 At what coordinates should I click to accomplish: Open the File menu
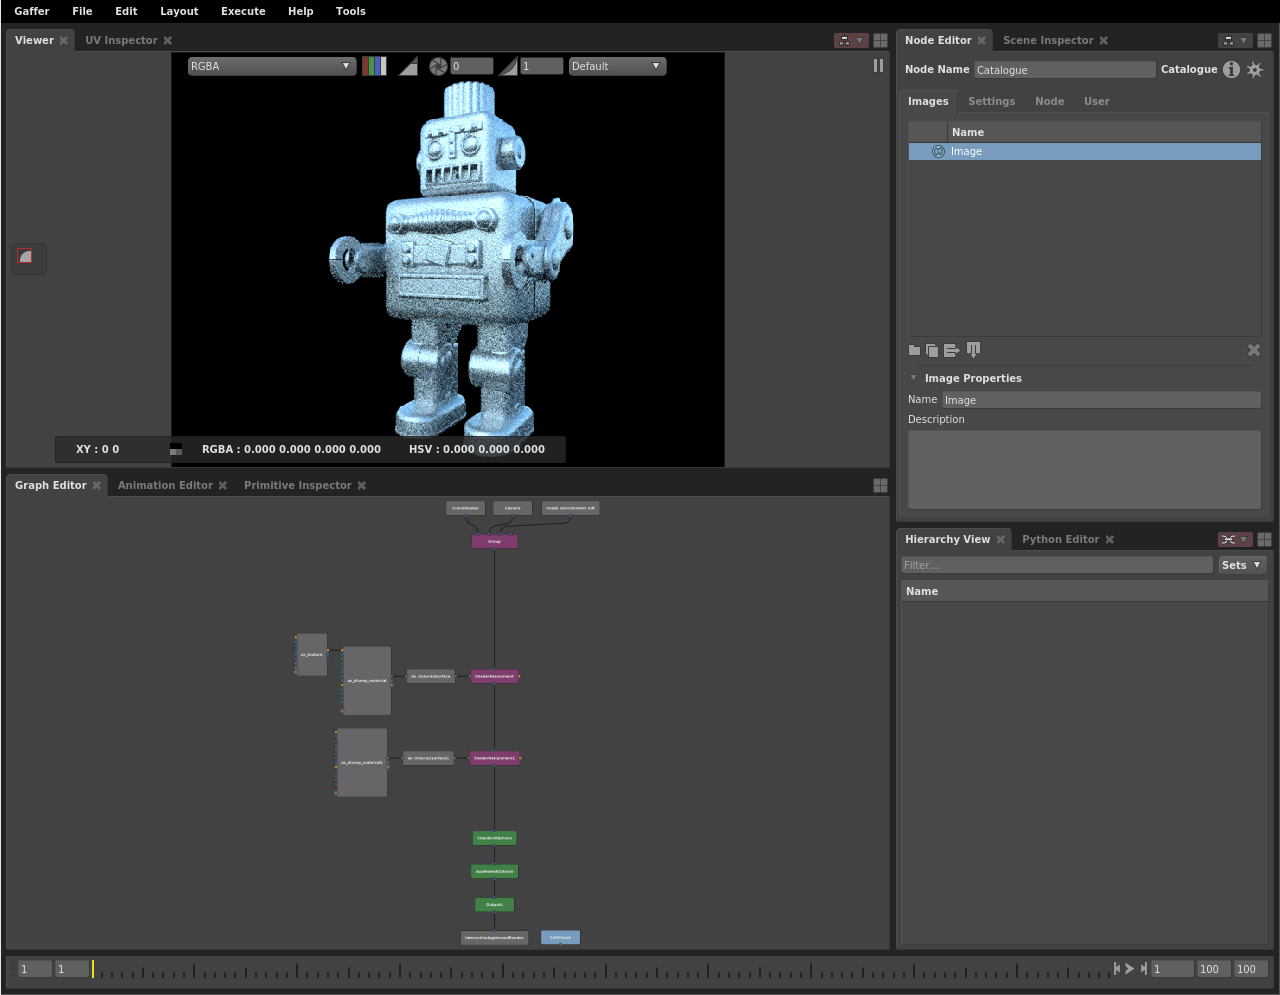pos(82,11)
